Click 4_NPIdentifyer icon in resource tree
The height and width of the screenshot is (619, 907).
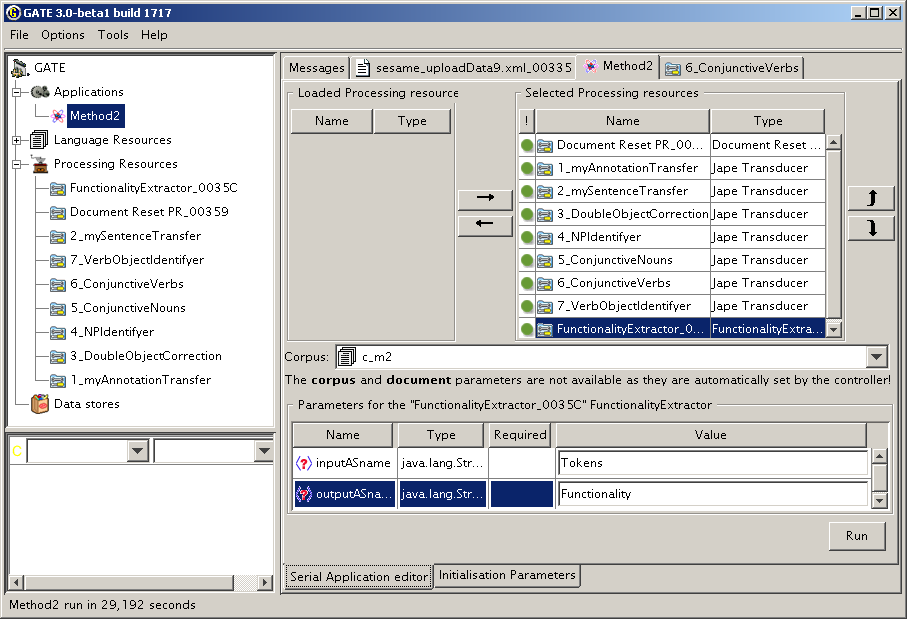point(58,333)
